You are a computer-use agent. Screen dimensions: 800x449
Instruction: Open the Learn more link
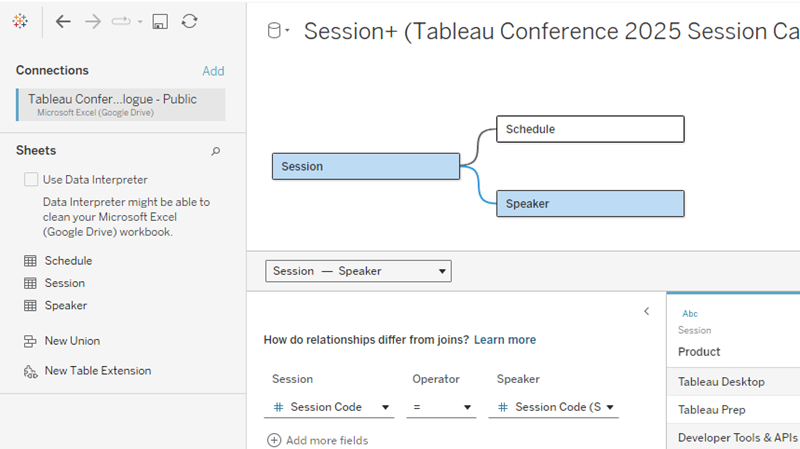(x=505, y=340)
